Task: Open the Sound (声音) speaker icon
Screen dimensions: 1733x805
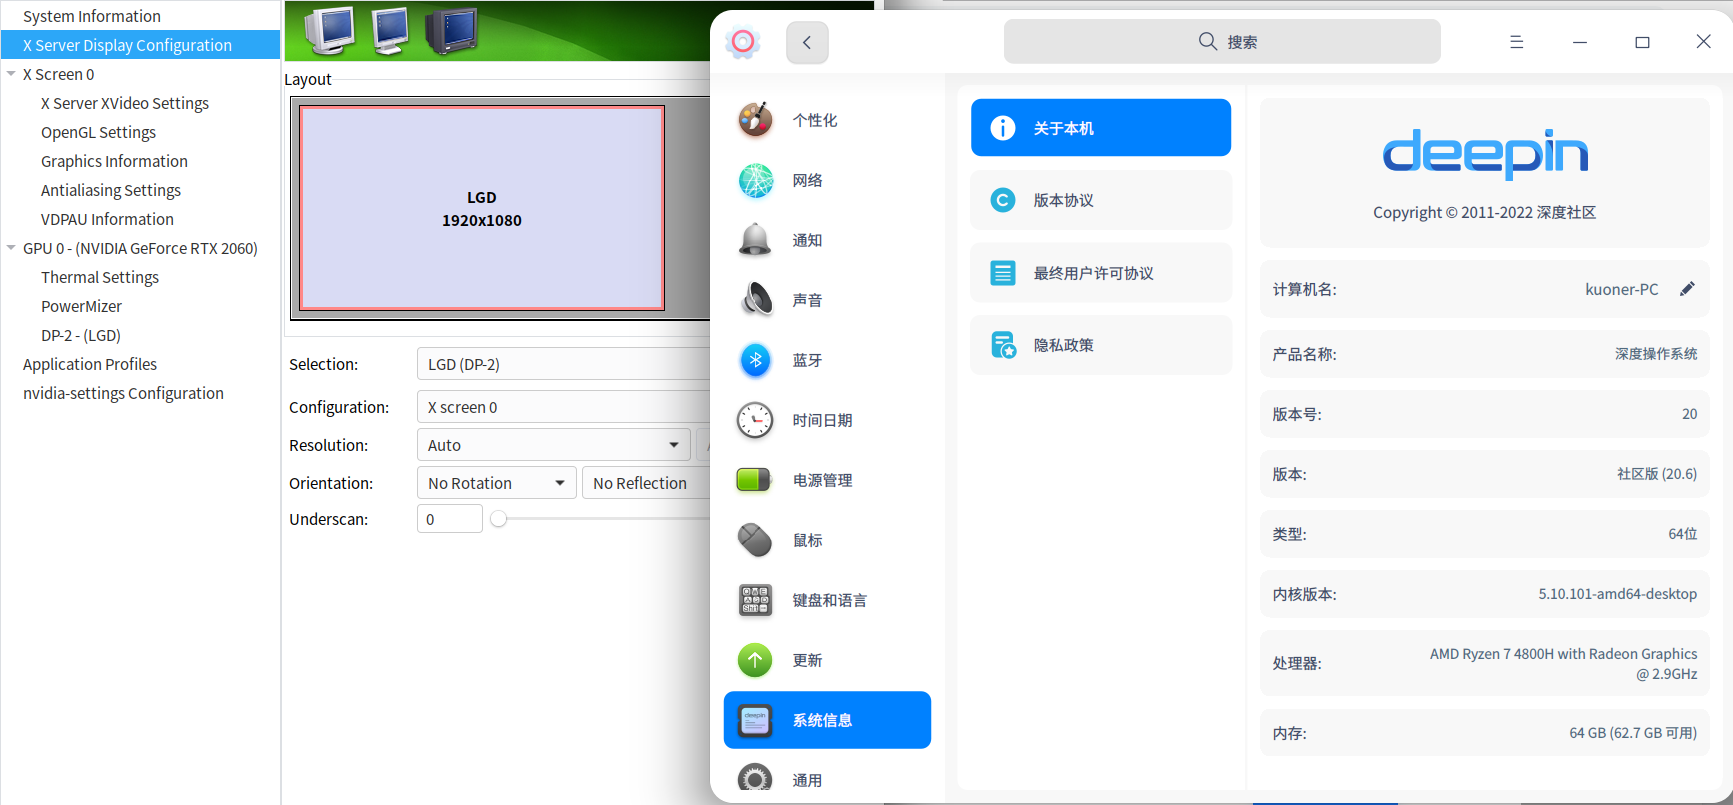Action: (755, 300)
